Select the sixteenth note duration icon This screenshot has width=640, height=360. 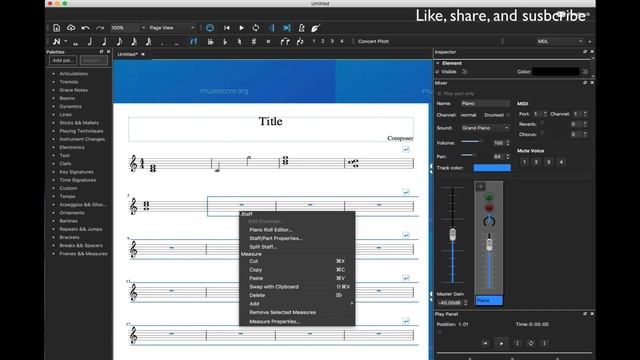coord(134,41)
